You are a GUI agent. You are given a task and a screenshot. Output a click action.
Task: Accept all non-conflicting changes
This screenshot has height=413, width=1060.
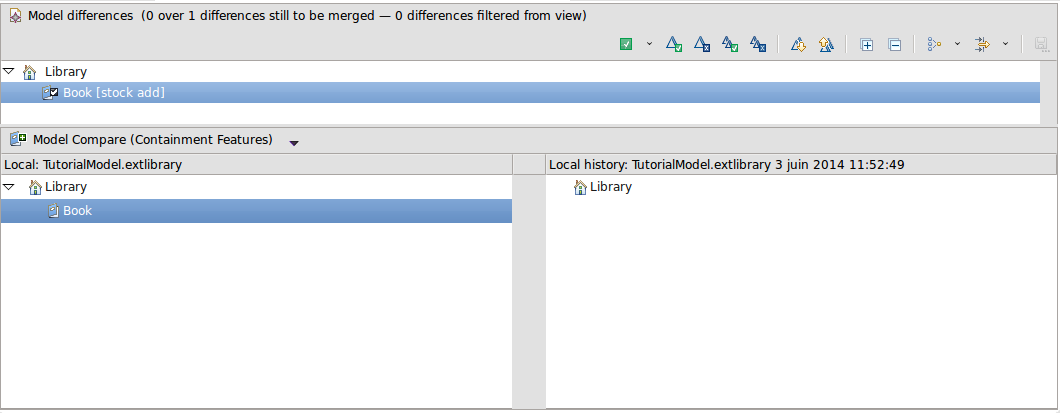(730, 44)
